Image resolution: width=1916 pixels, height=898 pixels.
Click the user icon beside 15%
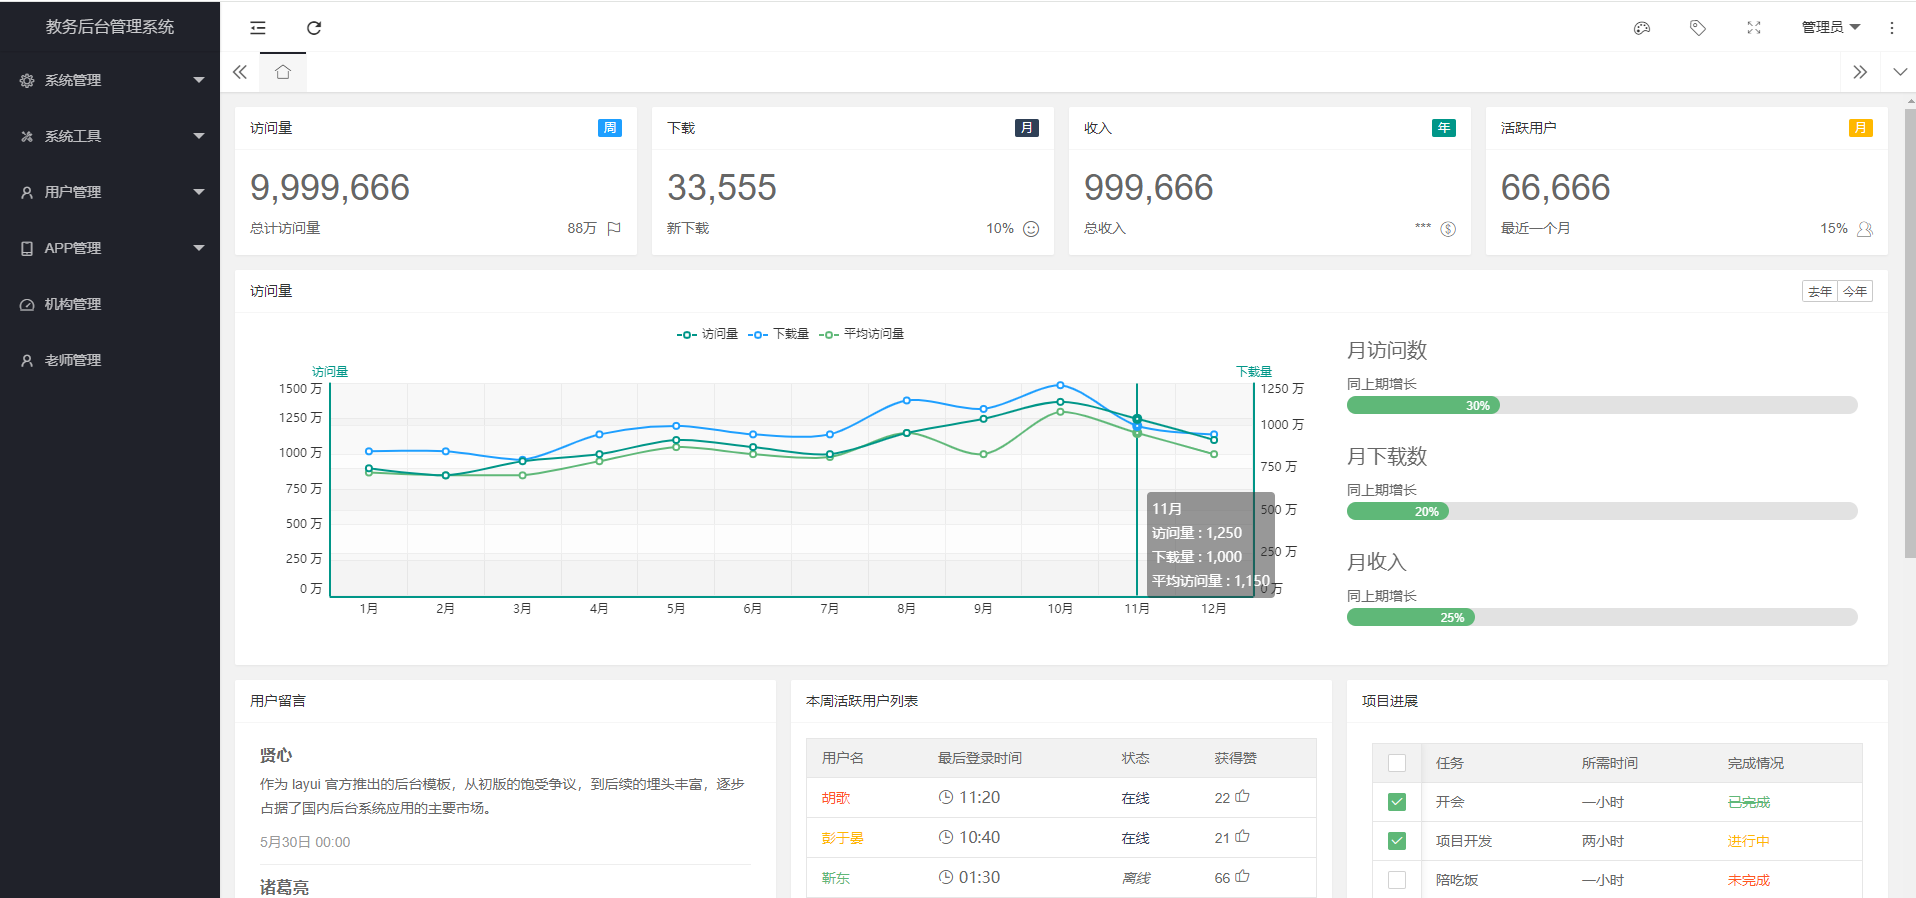point(1865,229)
